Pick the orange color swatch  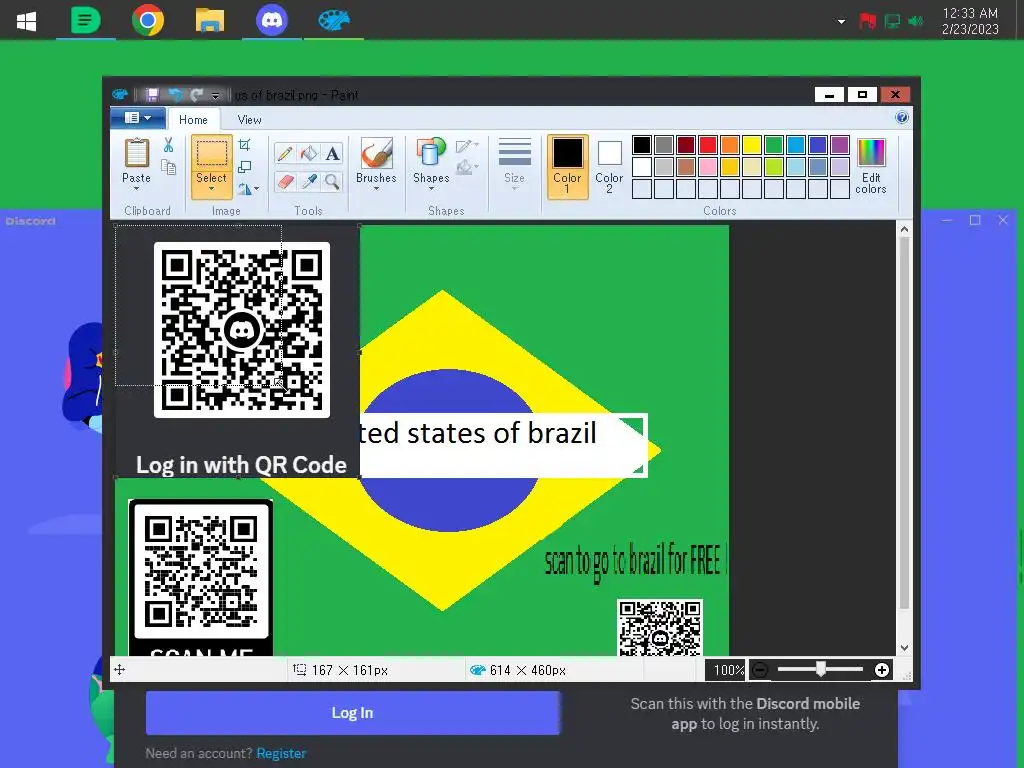tap(729, 145)
